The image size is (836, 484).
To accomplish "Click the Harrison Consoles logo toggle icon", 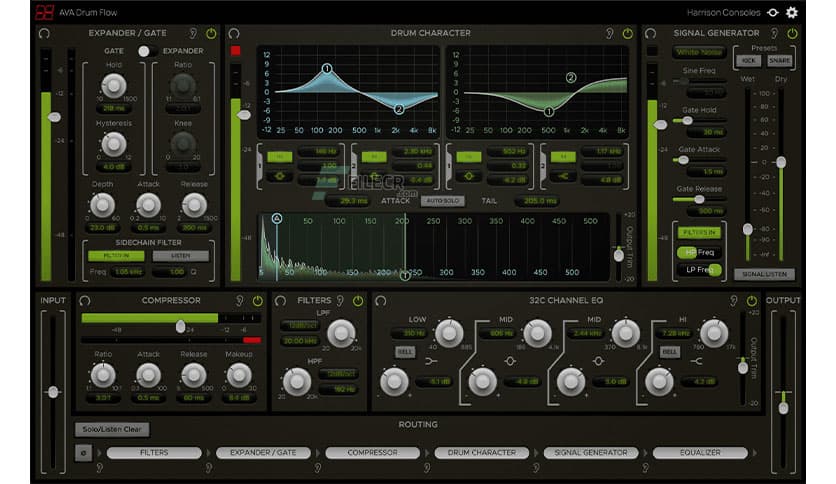I will point(773,12).
